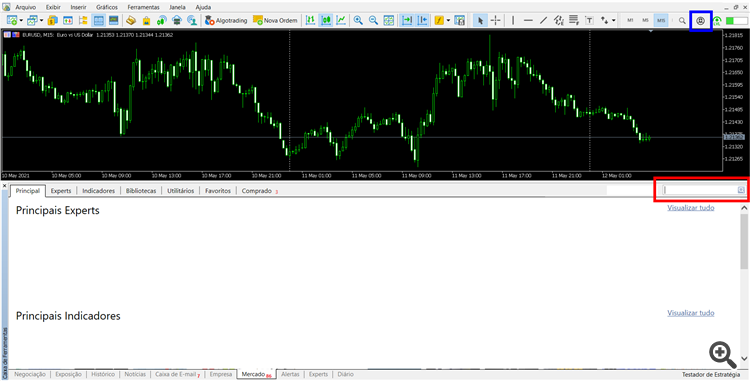Select the trendline drawing tool
The height and width of the screenshot is (381, 750).
point(543,21)
